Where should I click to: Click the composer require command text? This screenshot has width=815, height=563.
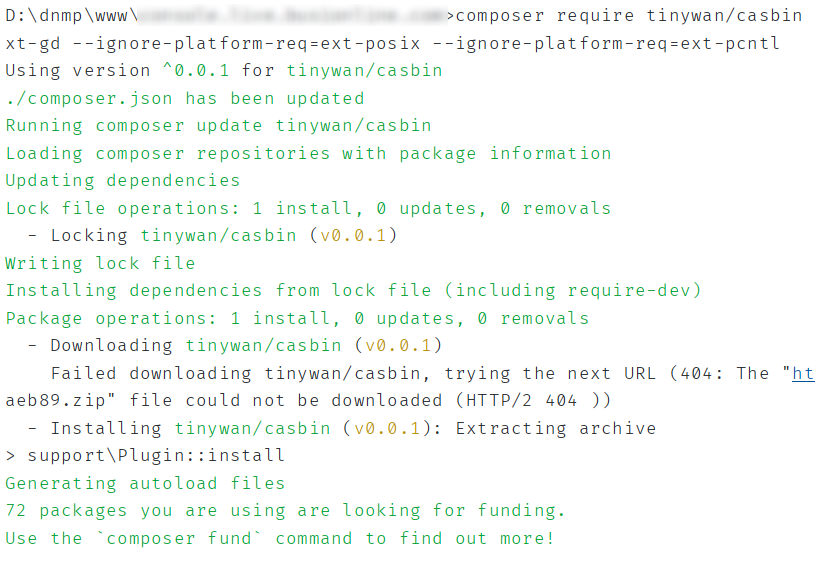(x=628, y=16)
